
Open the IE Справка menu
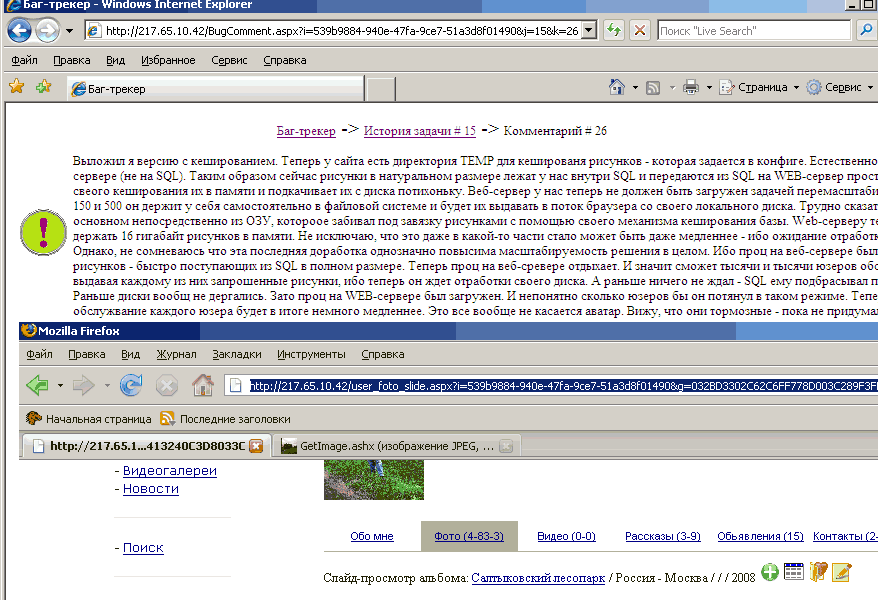[284, 60]
